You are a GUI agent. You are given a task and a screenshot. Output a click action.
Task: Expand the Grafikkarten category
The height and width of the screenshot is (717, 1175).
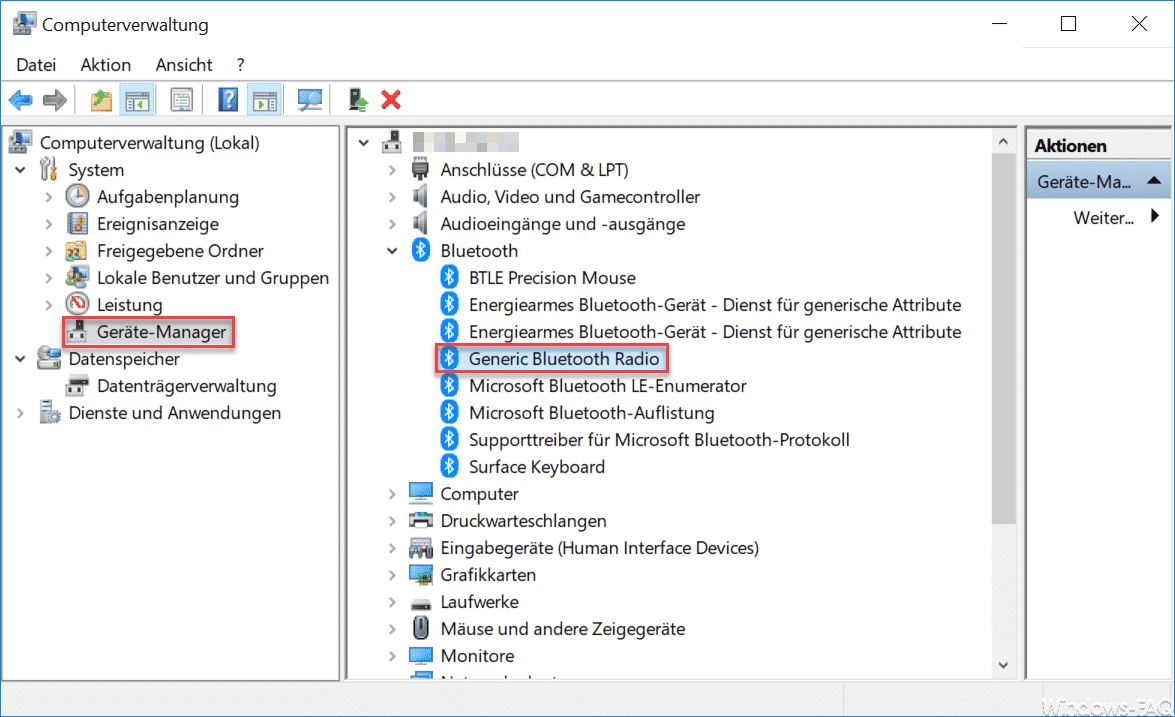pyautogui.click(x=392, y=575)
